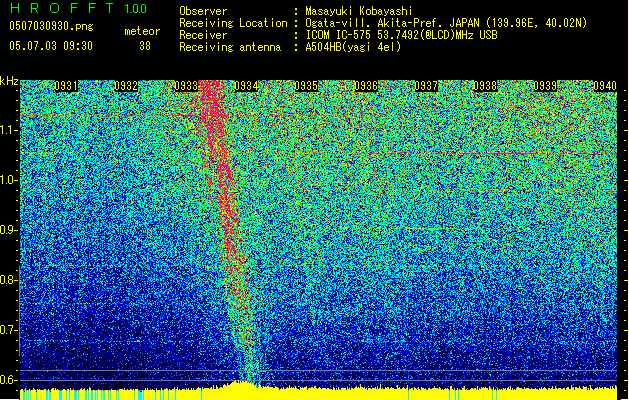
Task: Click the Receiving Location label
Action: click(x=233, y=23)
